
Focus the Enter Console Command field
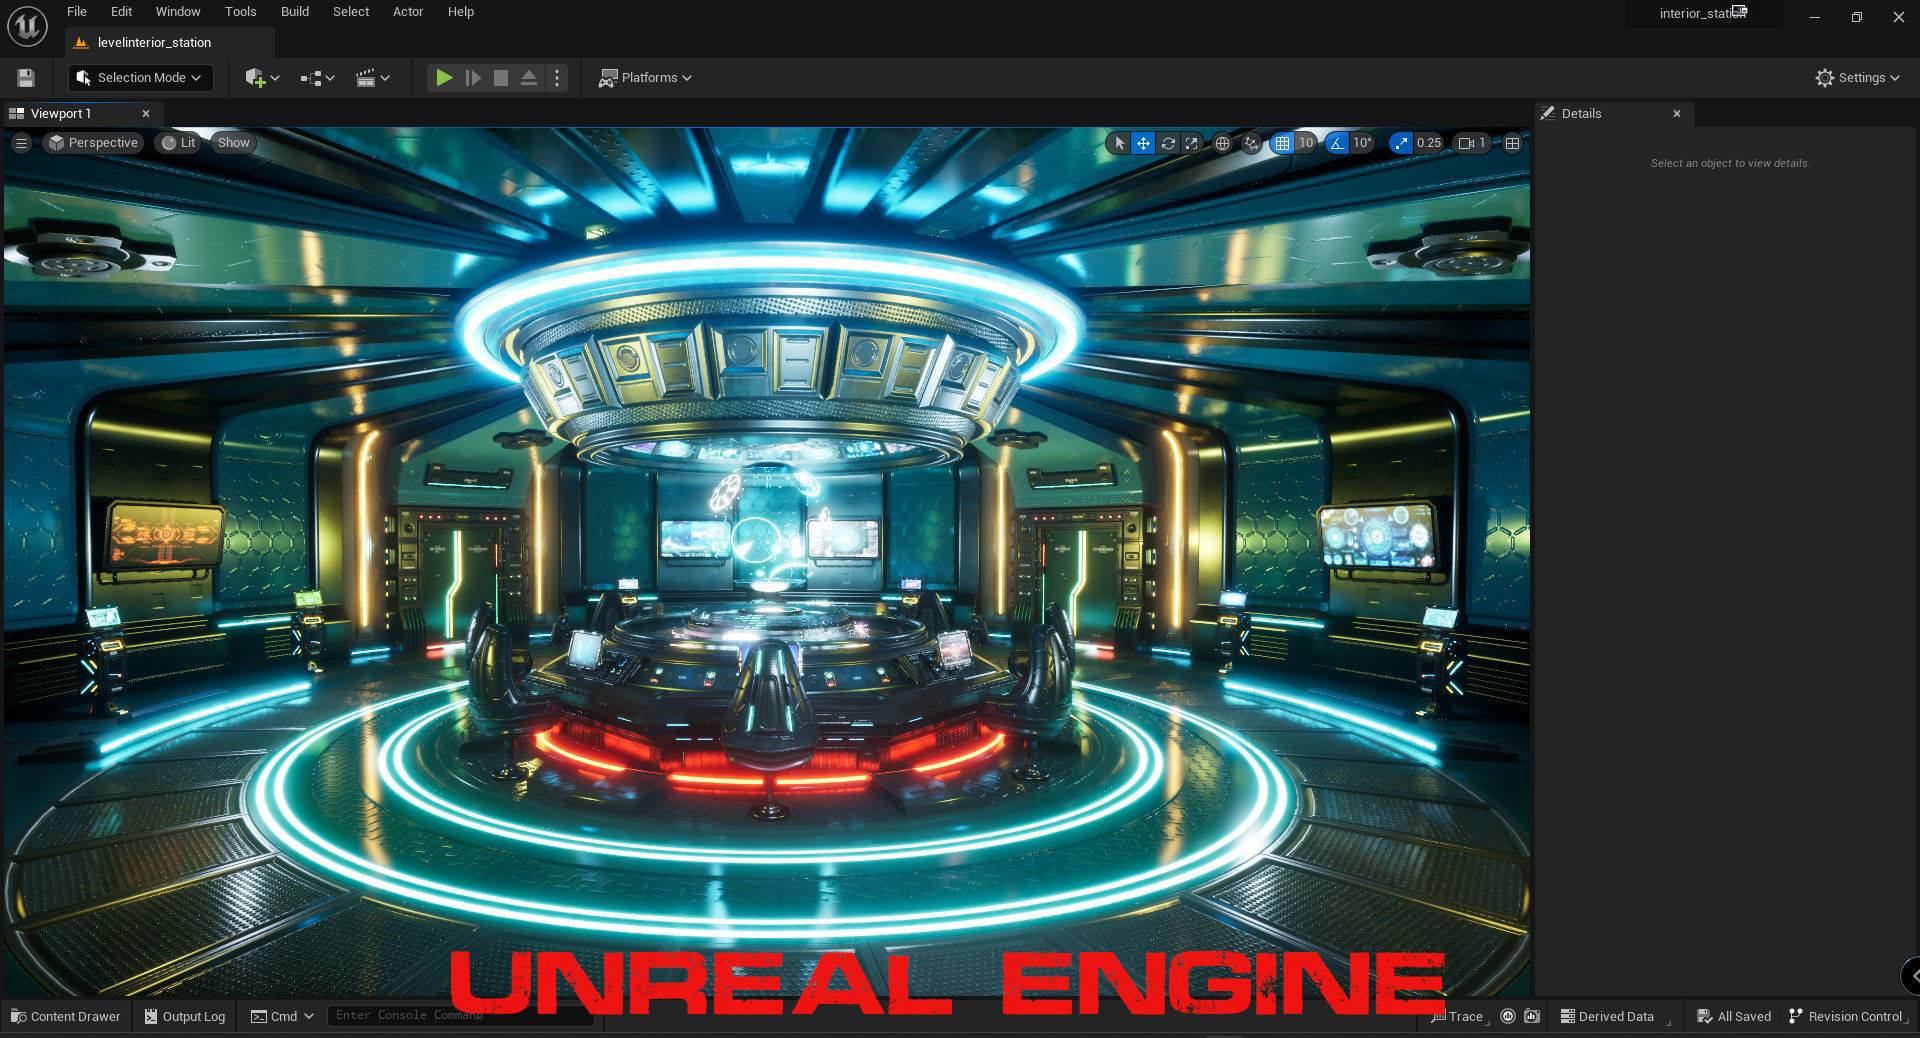coord(460,1016)
